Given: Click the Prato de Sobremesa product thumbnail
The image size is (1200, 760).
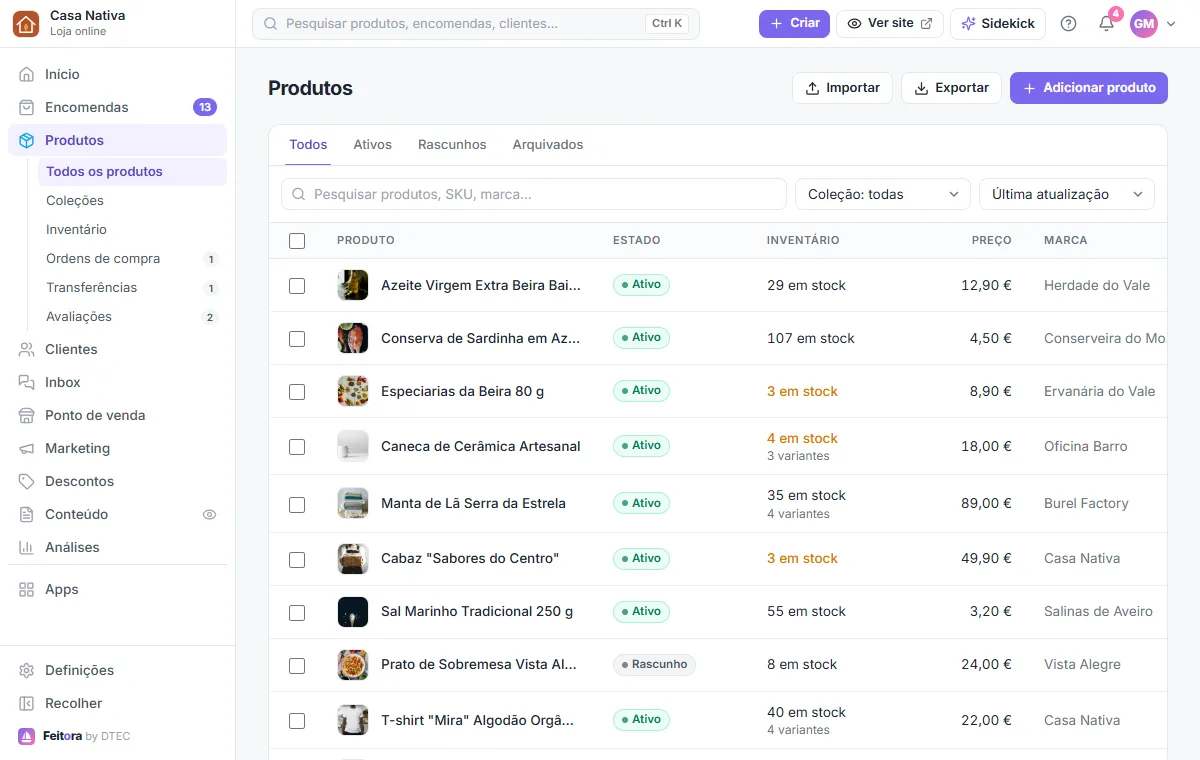Looking at the screenshot, I should (353, 665).
